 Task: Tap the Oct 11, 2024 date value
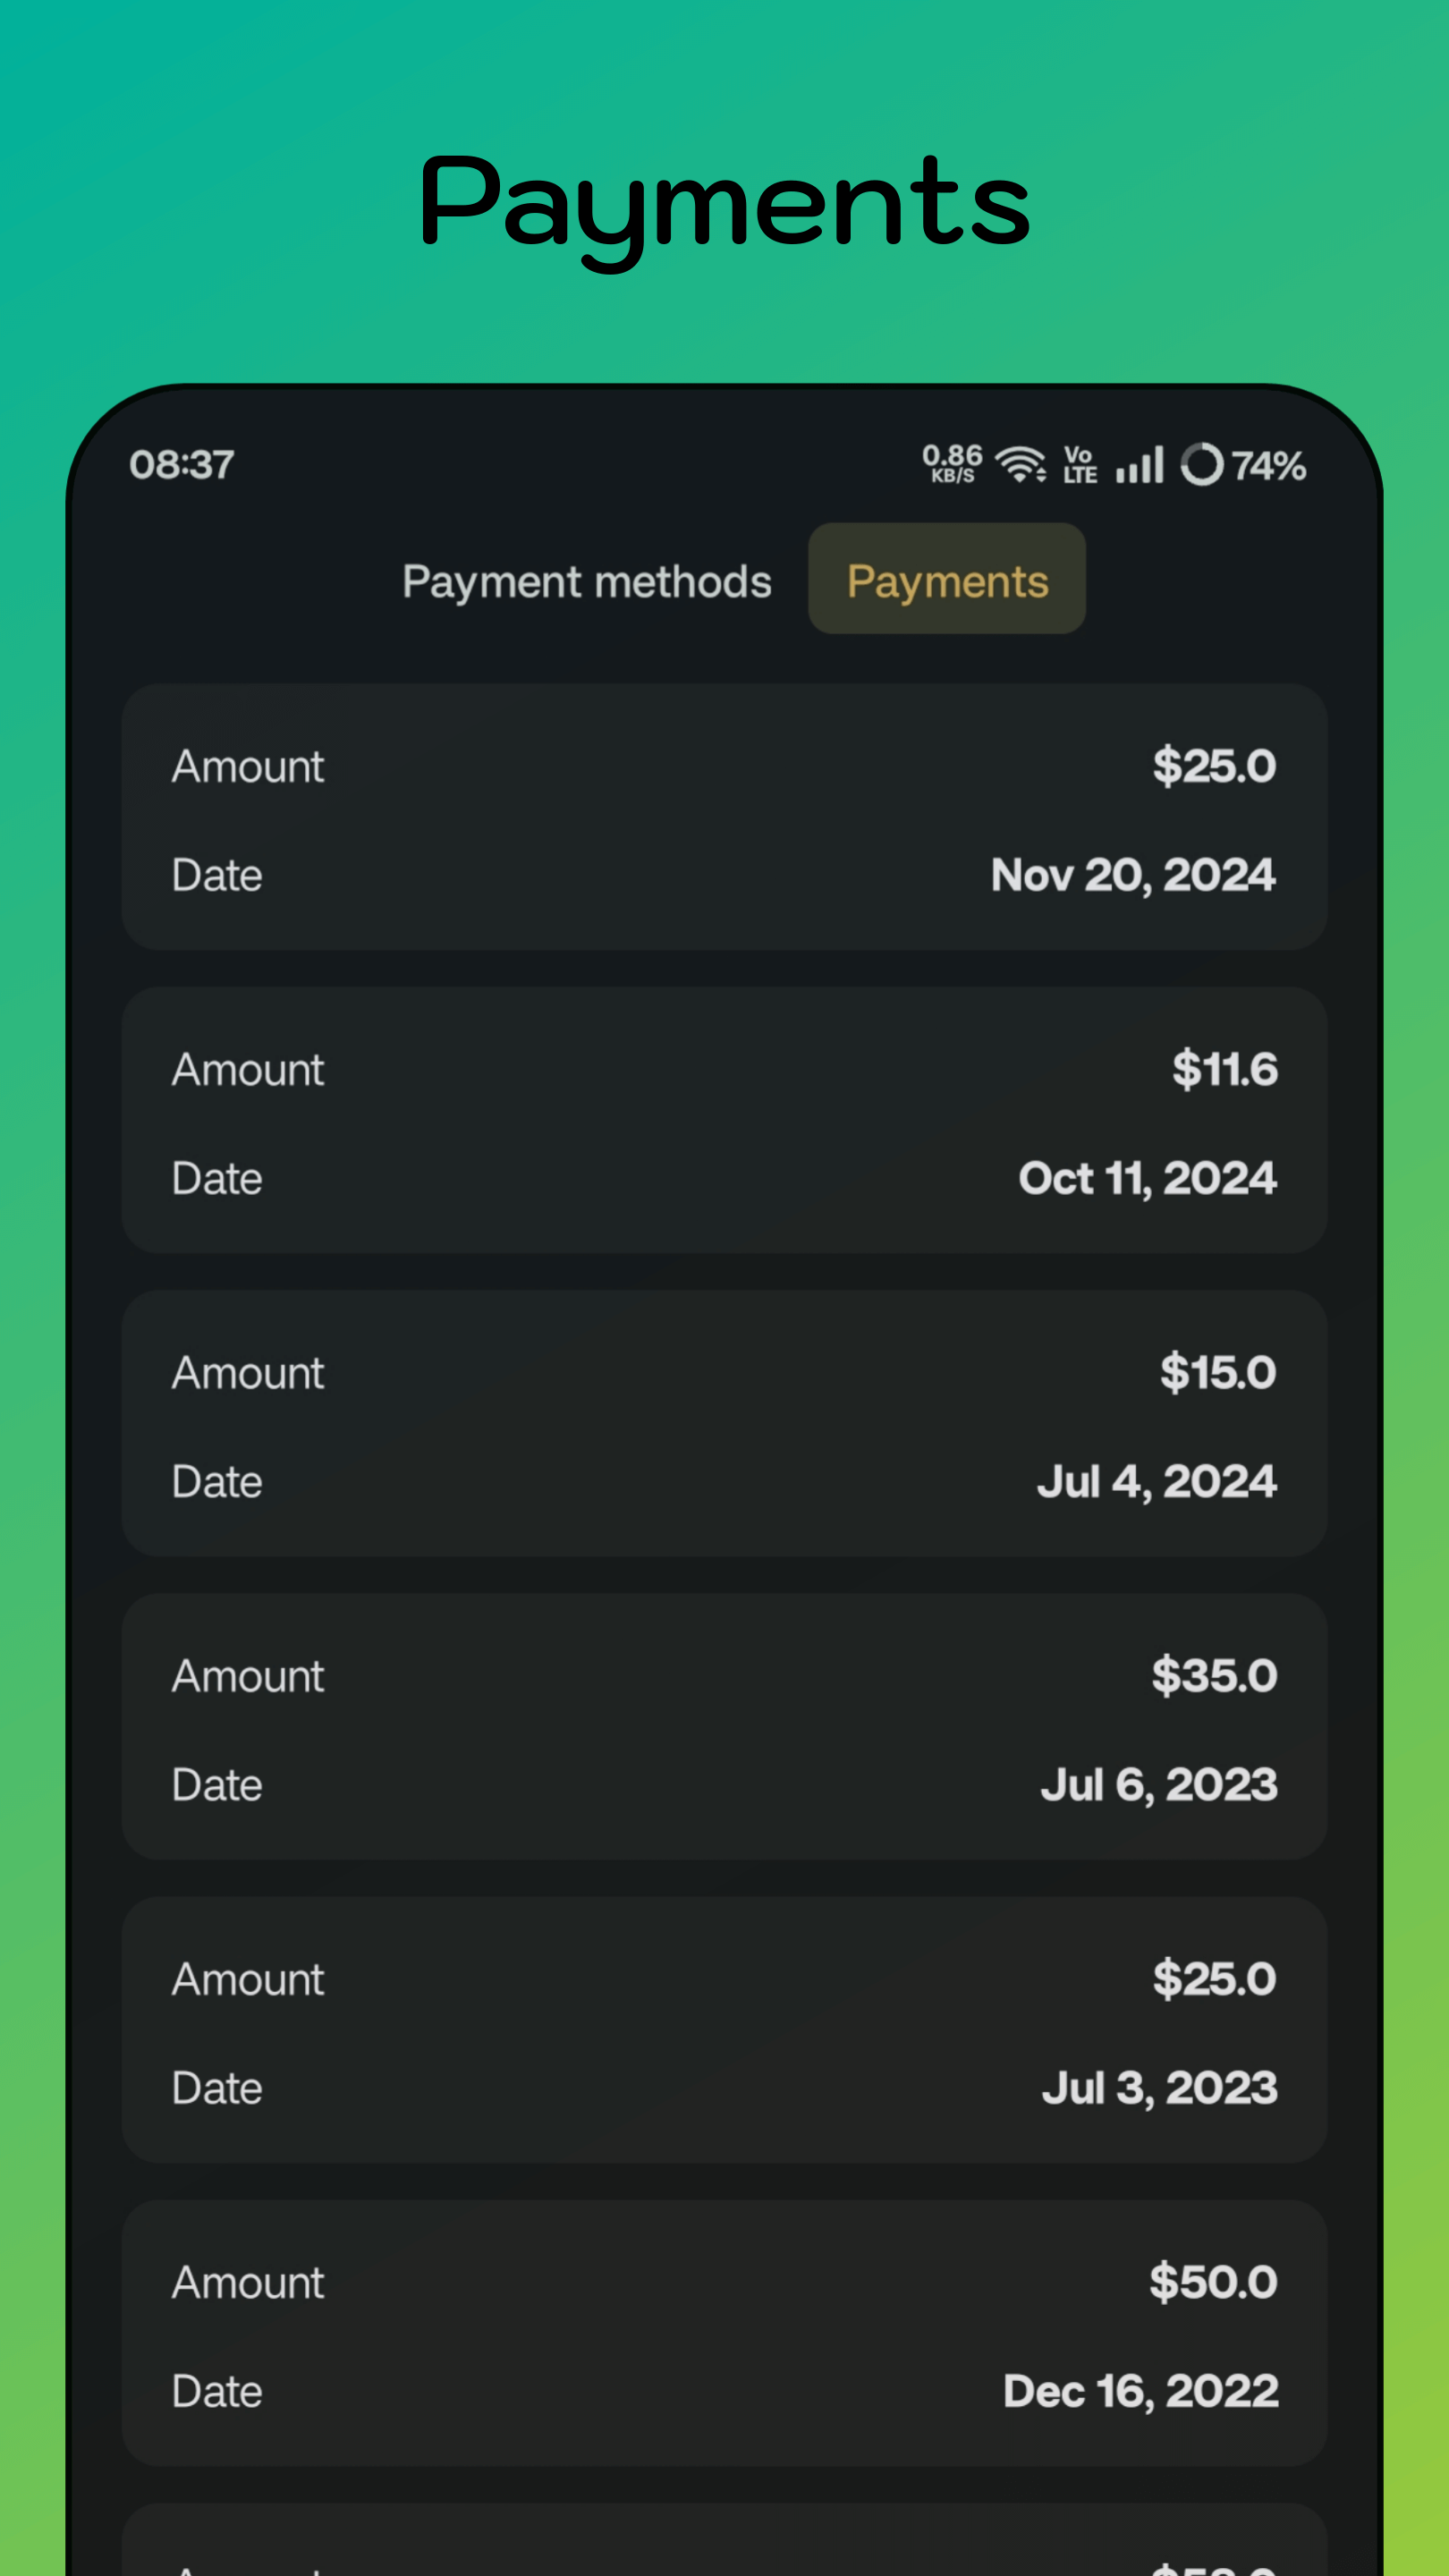1147,1178
